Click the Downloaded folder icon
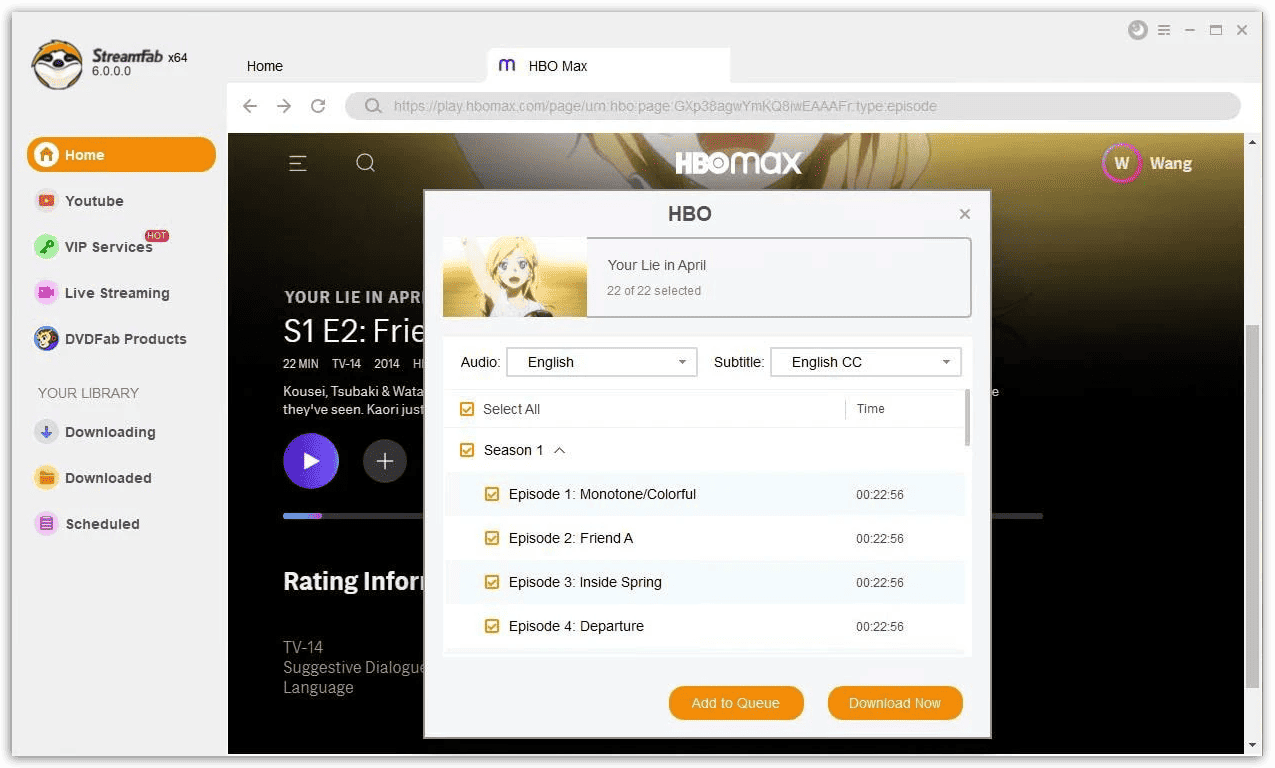The height and width of the screenshot is (768, 1275). pyautogui.click(x=46, y=478)
